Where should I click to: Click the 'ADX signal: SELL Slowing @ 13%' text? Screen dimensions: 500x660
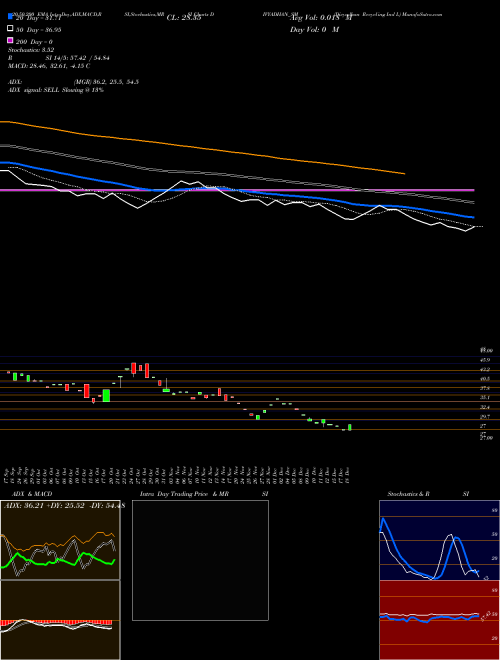coord(56,90)
